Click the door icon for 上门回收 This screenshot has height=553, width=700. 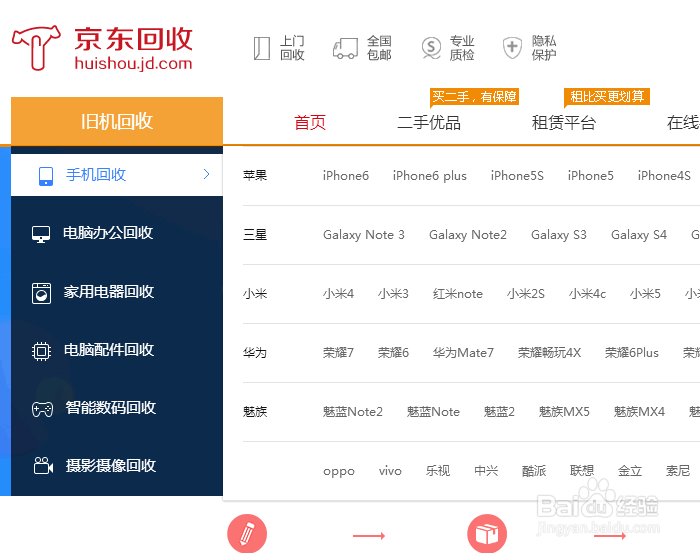[262, 48]
